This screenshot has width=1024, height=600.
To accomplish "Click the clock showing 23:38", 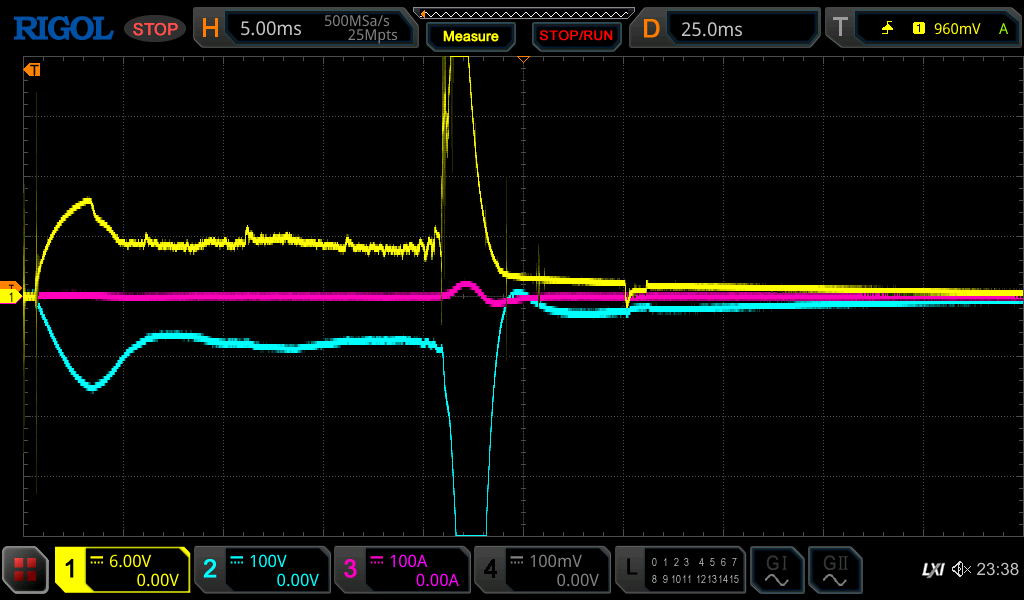I will (997, 570).
